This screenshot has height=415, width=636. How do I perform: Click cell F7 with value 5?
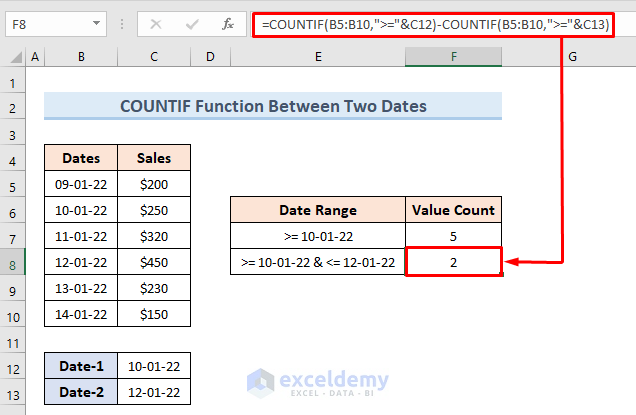(454, 236)
